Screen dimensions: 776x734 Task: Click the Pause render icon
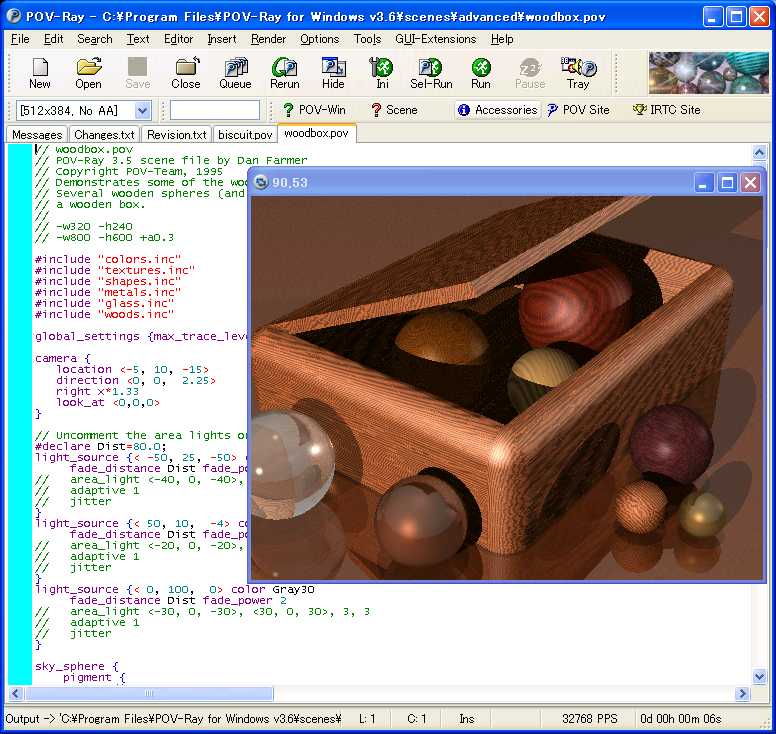530,73
